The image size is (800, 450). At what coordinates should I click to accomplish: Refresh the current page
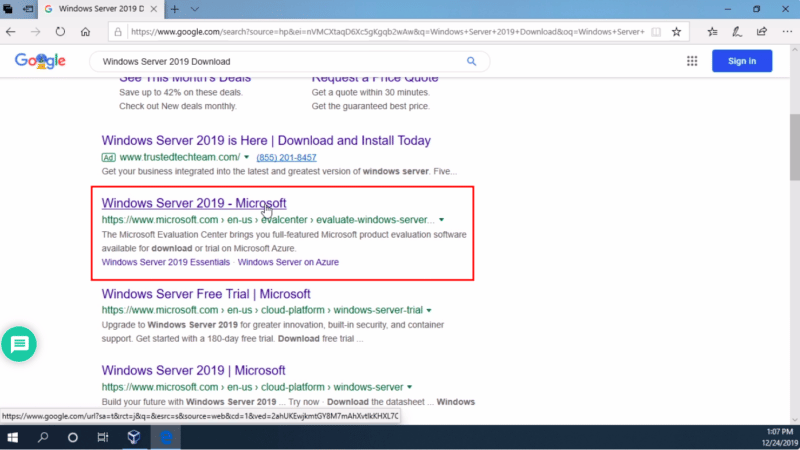[x=60, y=31]
